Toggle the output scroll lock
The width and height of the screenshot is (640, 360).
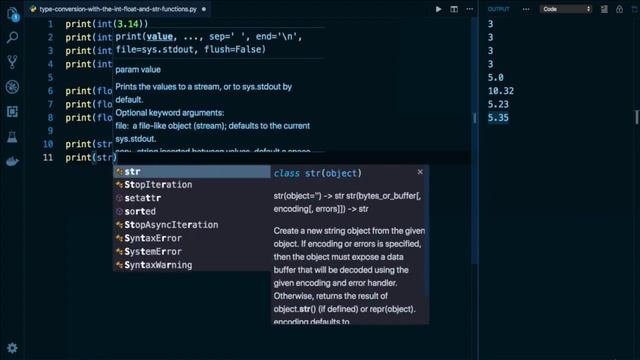(x=620, y=9)
